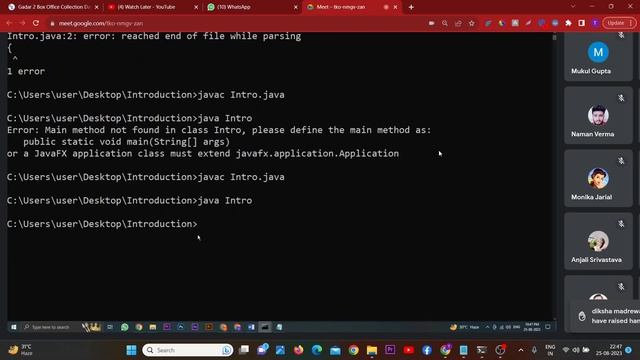Open the Extensions puzzle icon
Viewport: 640px width, 360px height.
click(568, 23)
